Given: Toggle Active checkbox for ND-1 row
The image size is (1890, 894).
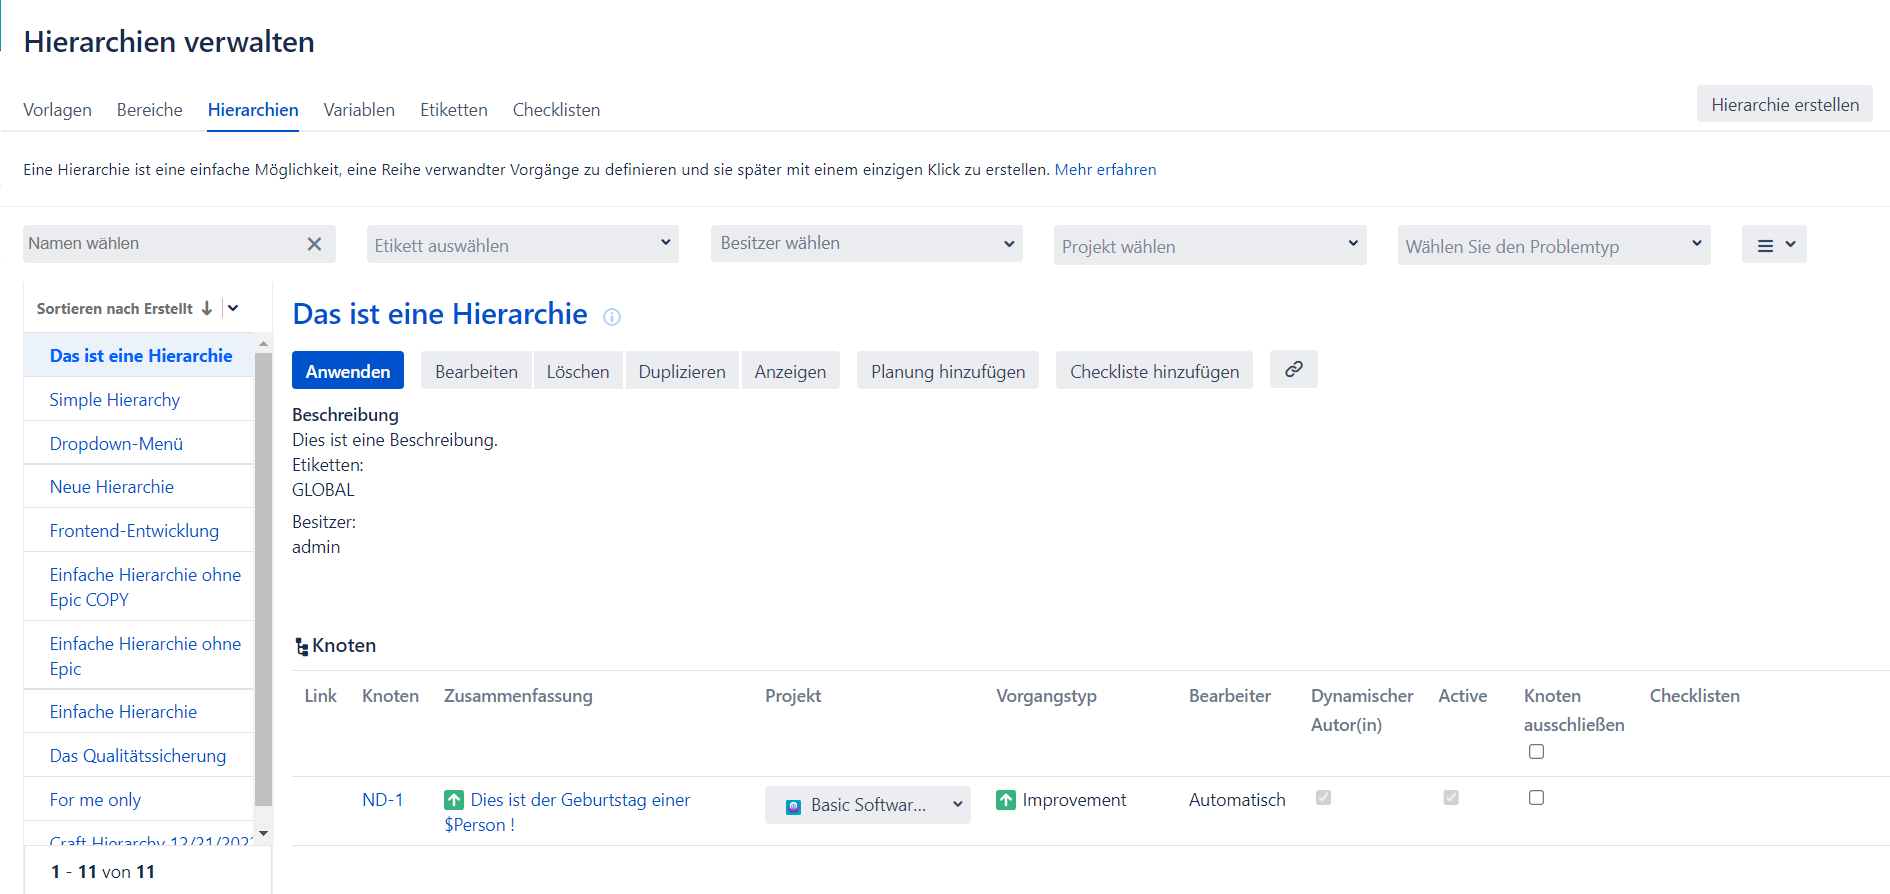Looking at the screenshot, I should 1450,798.
